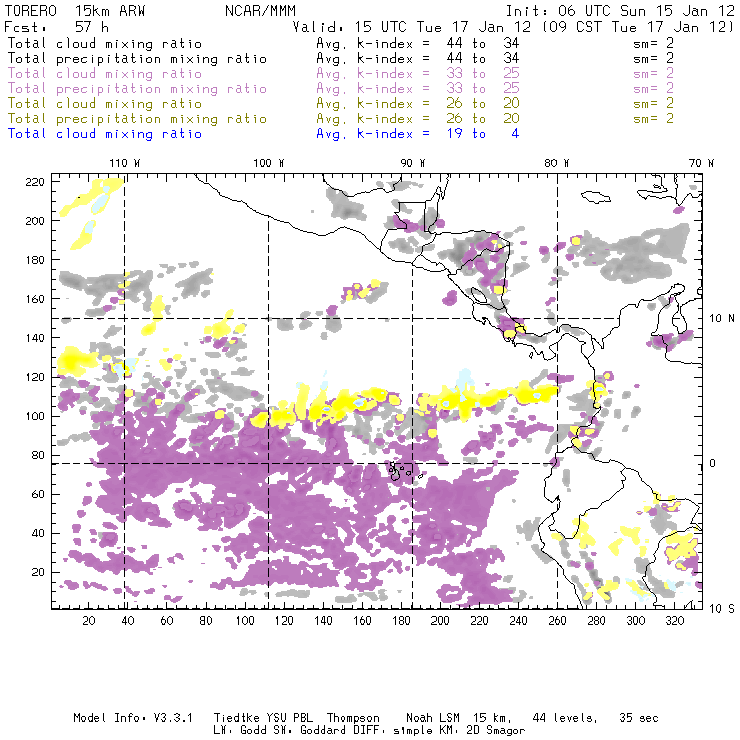Click the blue "Total cloud mixing ratio" legend line
The image size is (740, 740).
[x=105, y=134]
